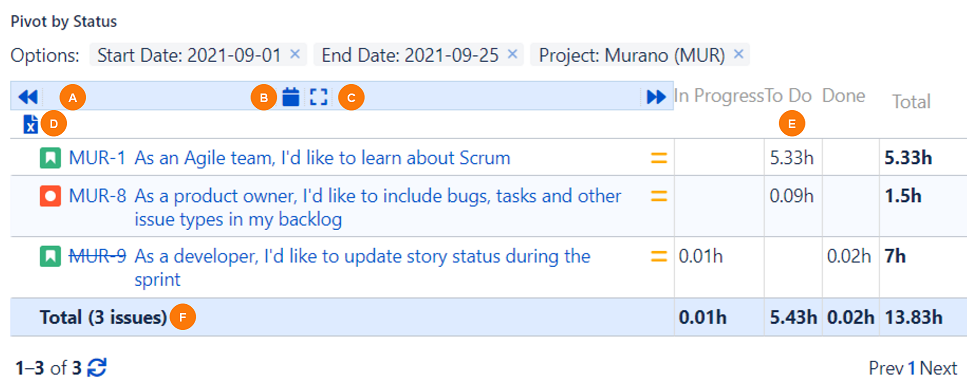Open issue MUR-1 link

[x=97, y=158]
